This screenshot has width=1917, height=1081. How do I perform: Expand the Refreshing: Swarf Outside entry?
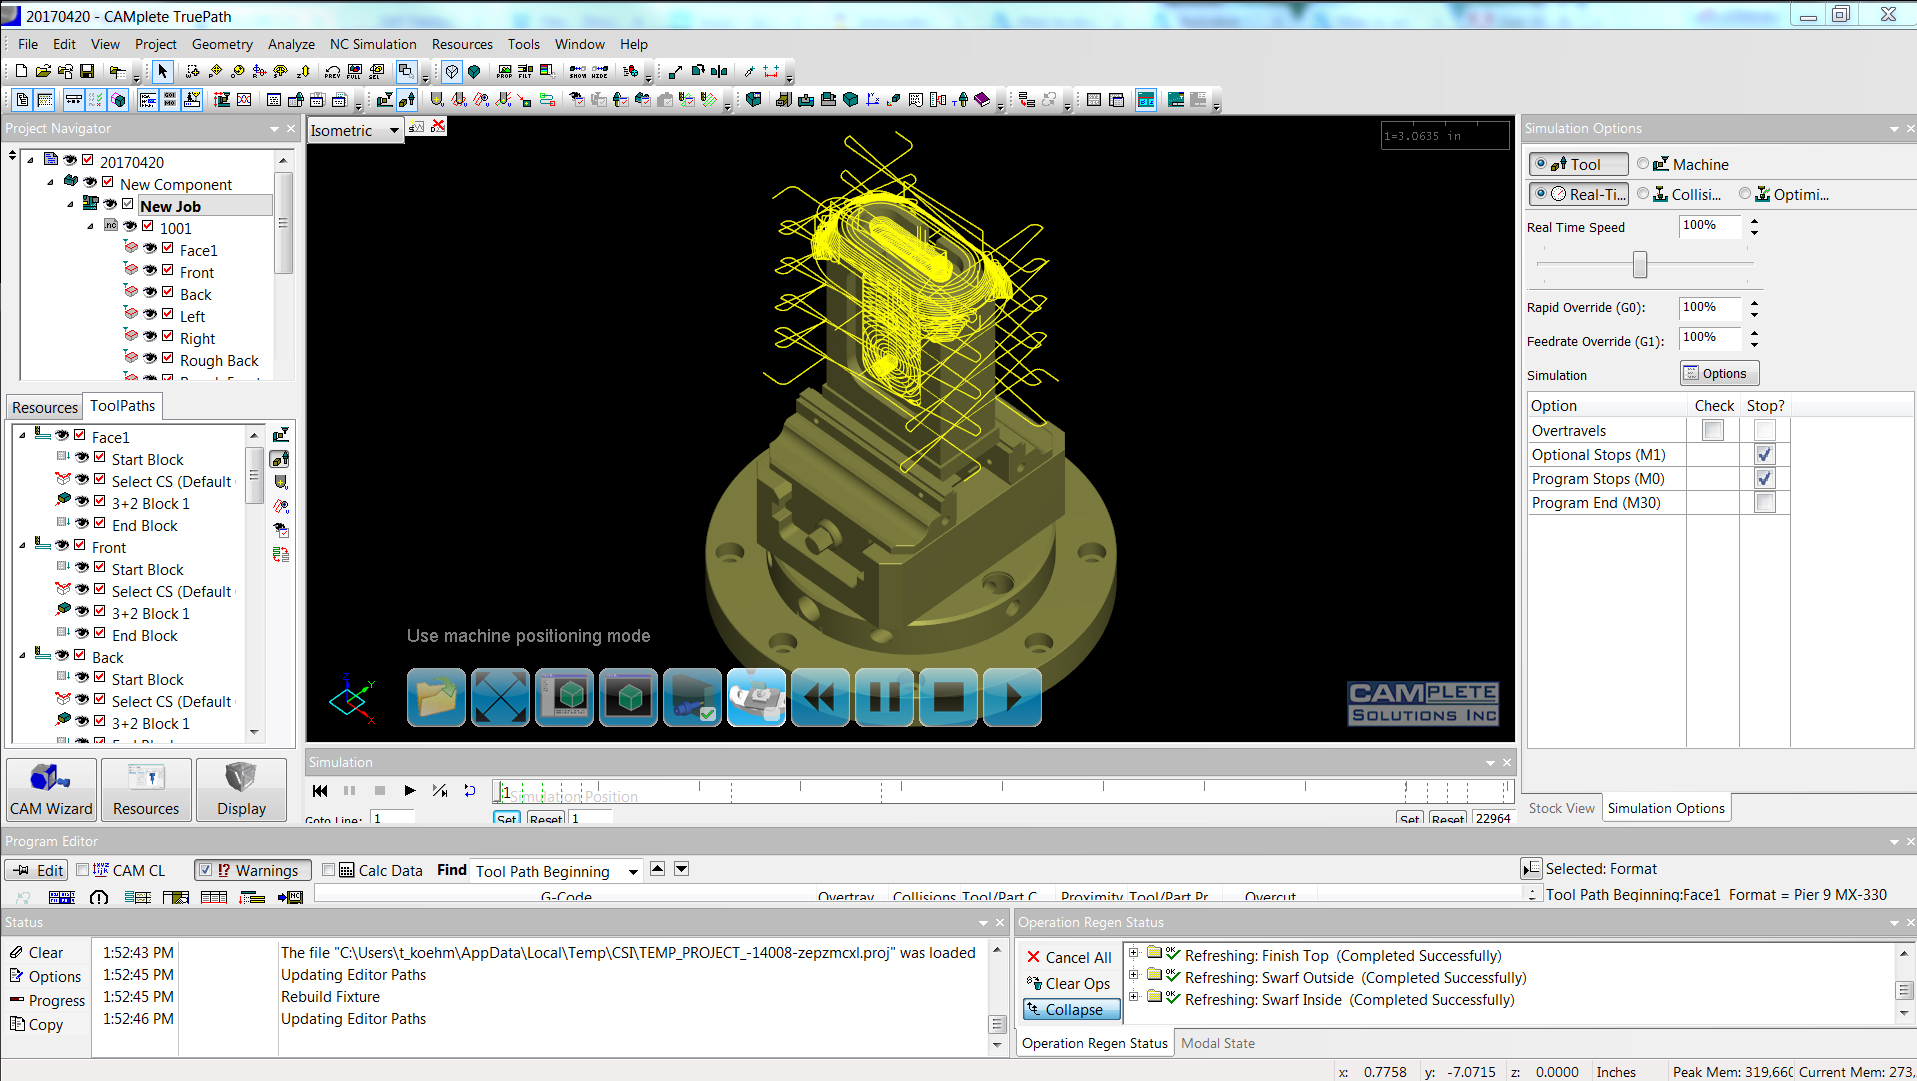click(x=1134, y=975)
